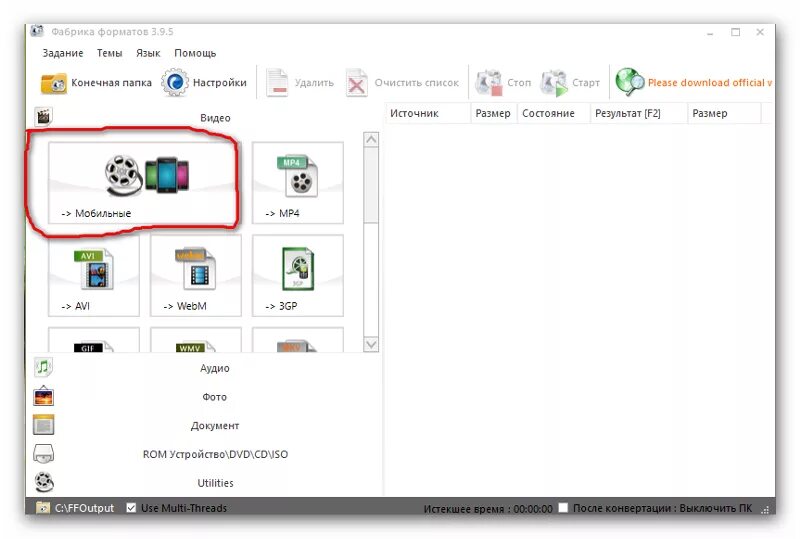Click the Удалить toolbar button
The width and height of the screenshot is (800, 539).
(x=300, y=83)
